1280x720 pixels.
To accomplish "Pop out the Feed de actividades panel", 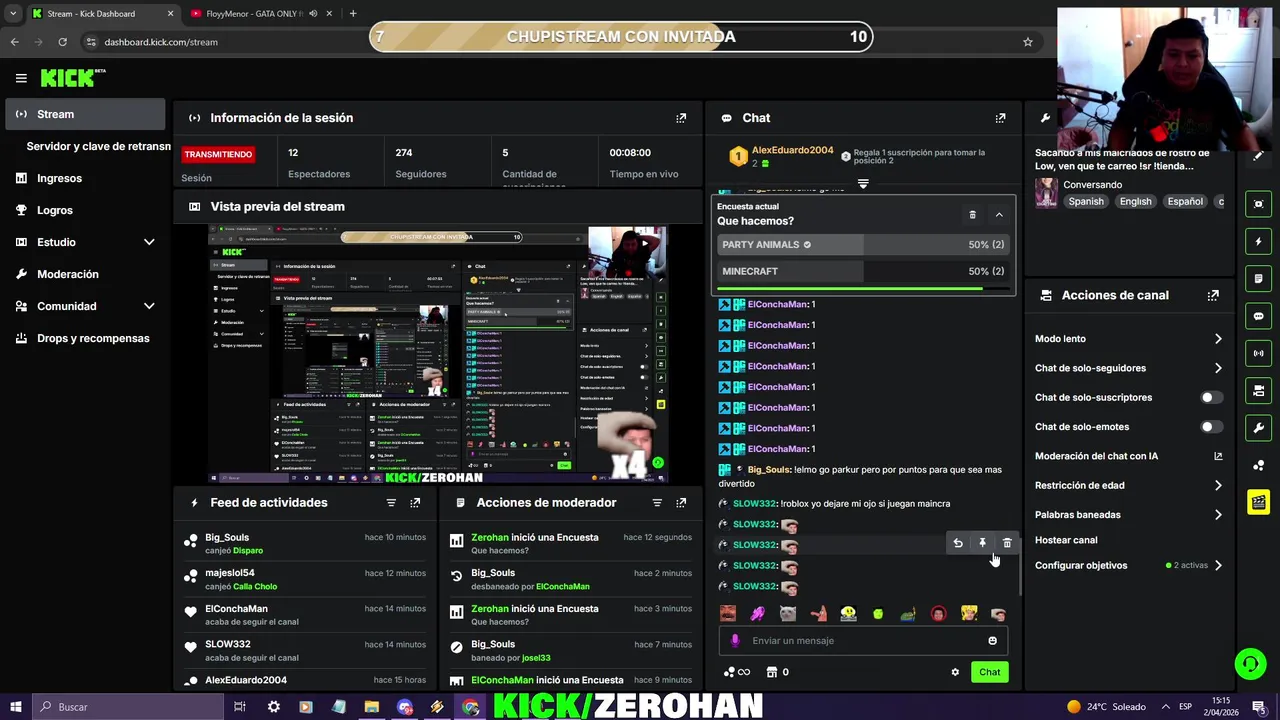I will point(415,503).
